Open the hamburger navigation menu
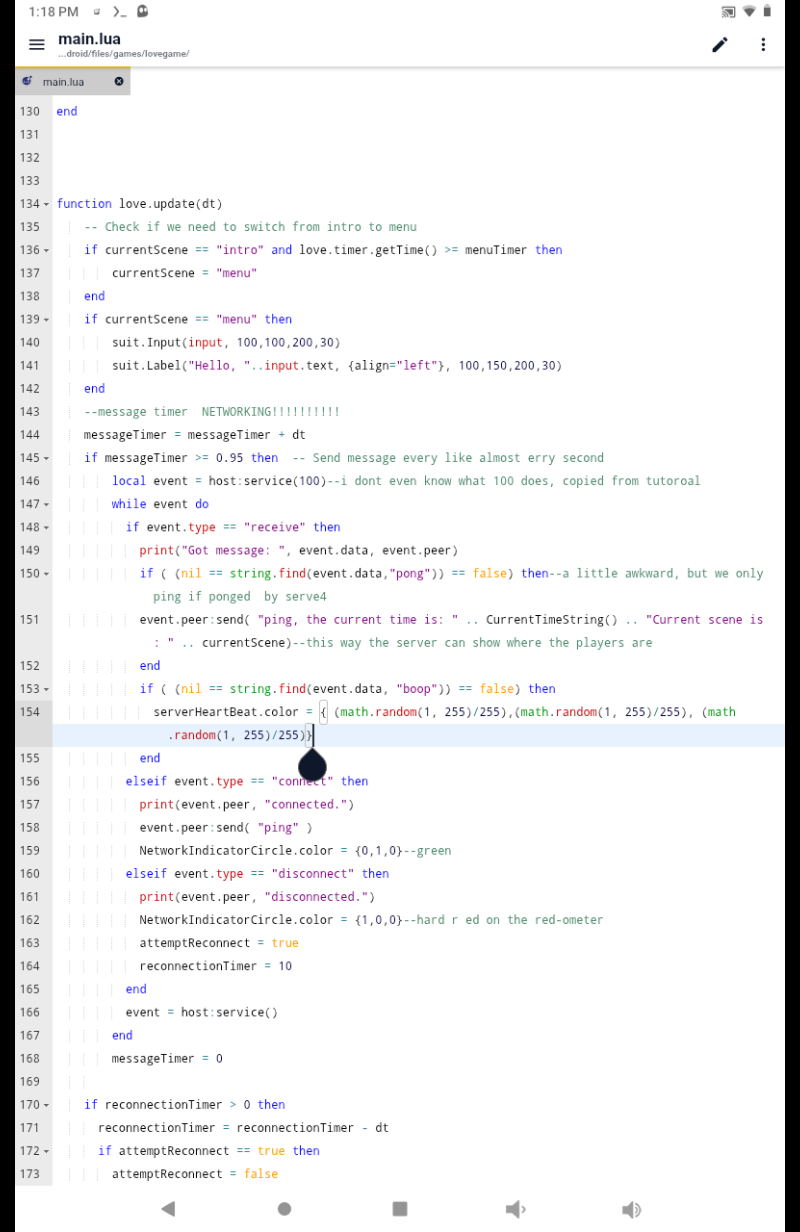 tap(37, 44)
